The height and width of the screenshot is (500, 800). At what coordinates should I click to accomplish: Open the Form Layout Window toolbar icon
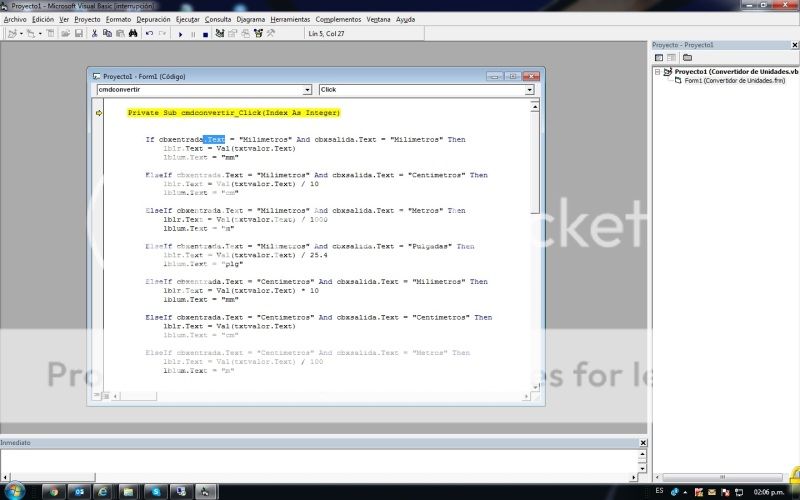[x=245, y=34]
